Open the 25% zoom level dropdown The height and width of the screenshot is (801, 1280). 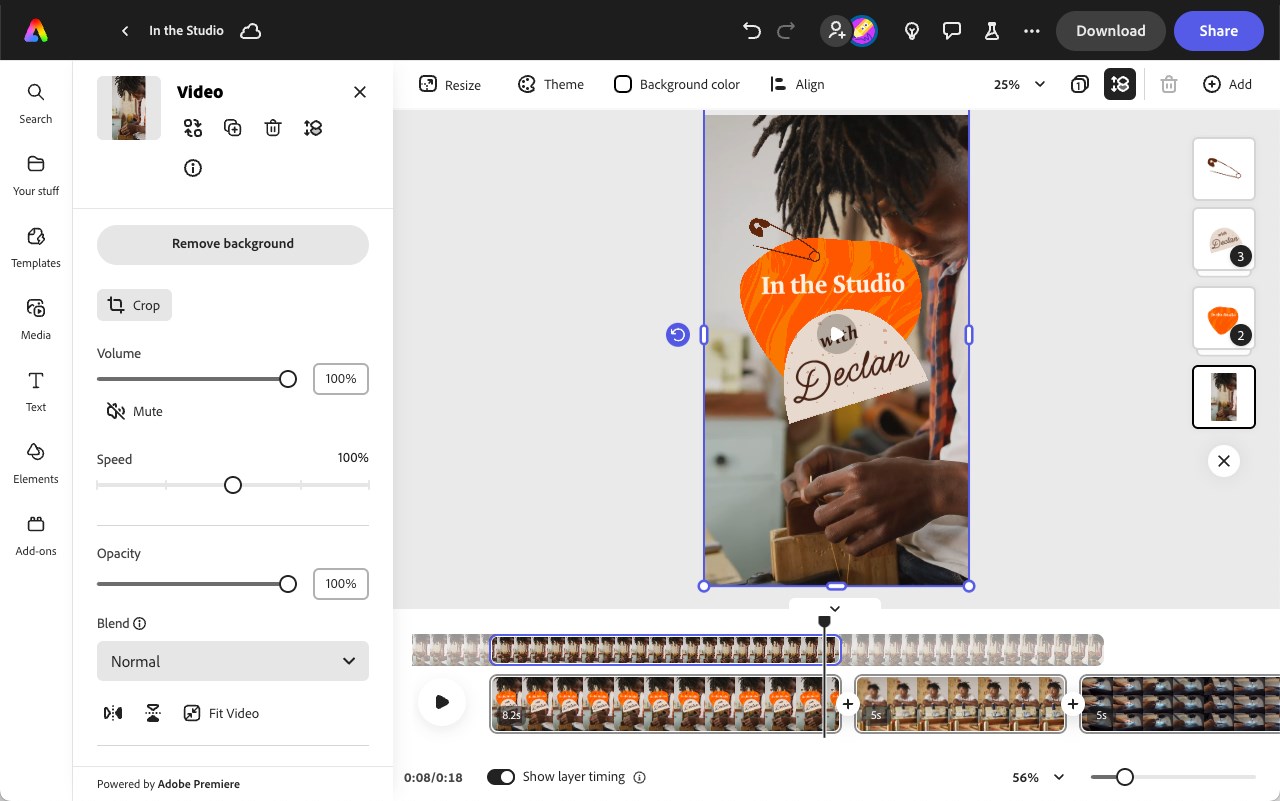(x=1018, y=84)
